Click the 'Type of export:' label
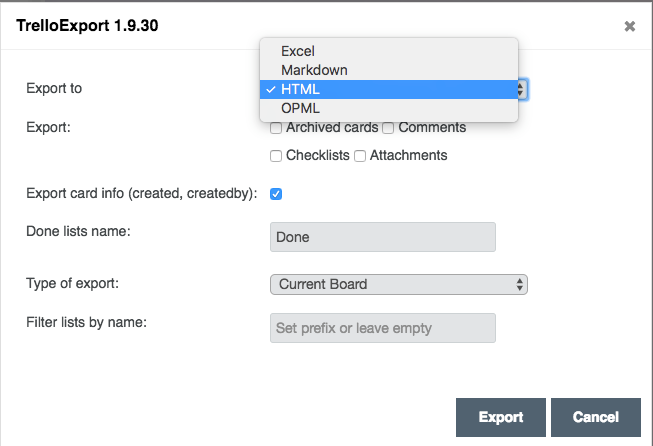This screenshot has height=446, width=653. [72, 283]
